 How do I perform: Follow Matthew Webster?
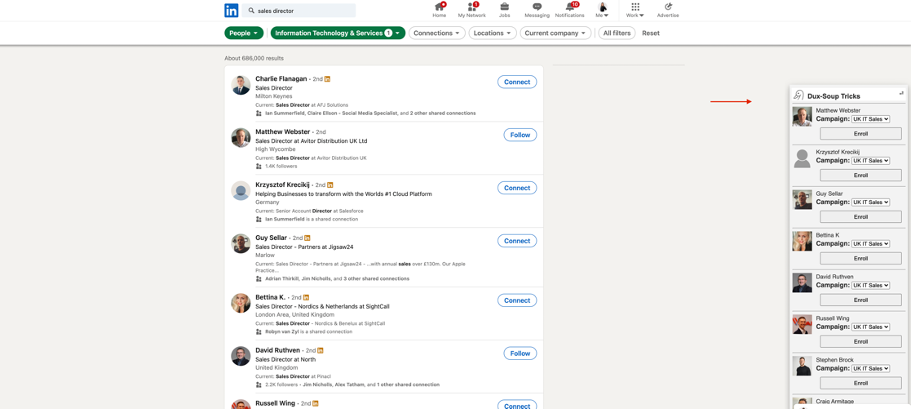520,135
